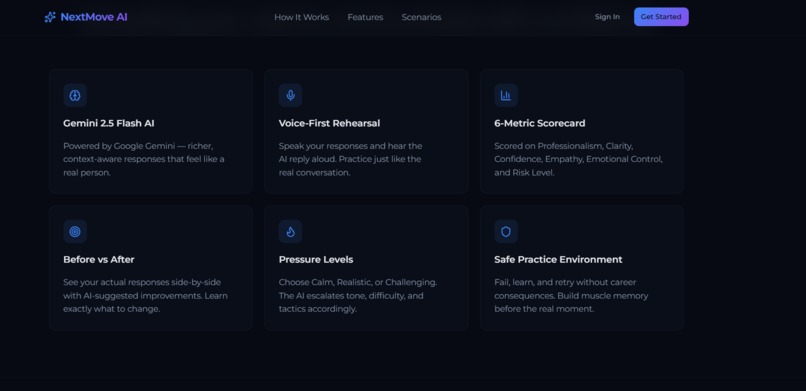Click the microphone icon on Voice-First Rehearsal card
Viewport: 806px width, 391px height.
click(x=290, y=96)
